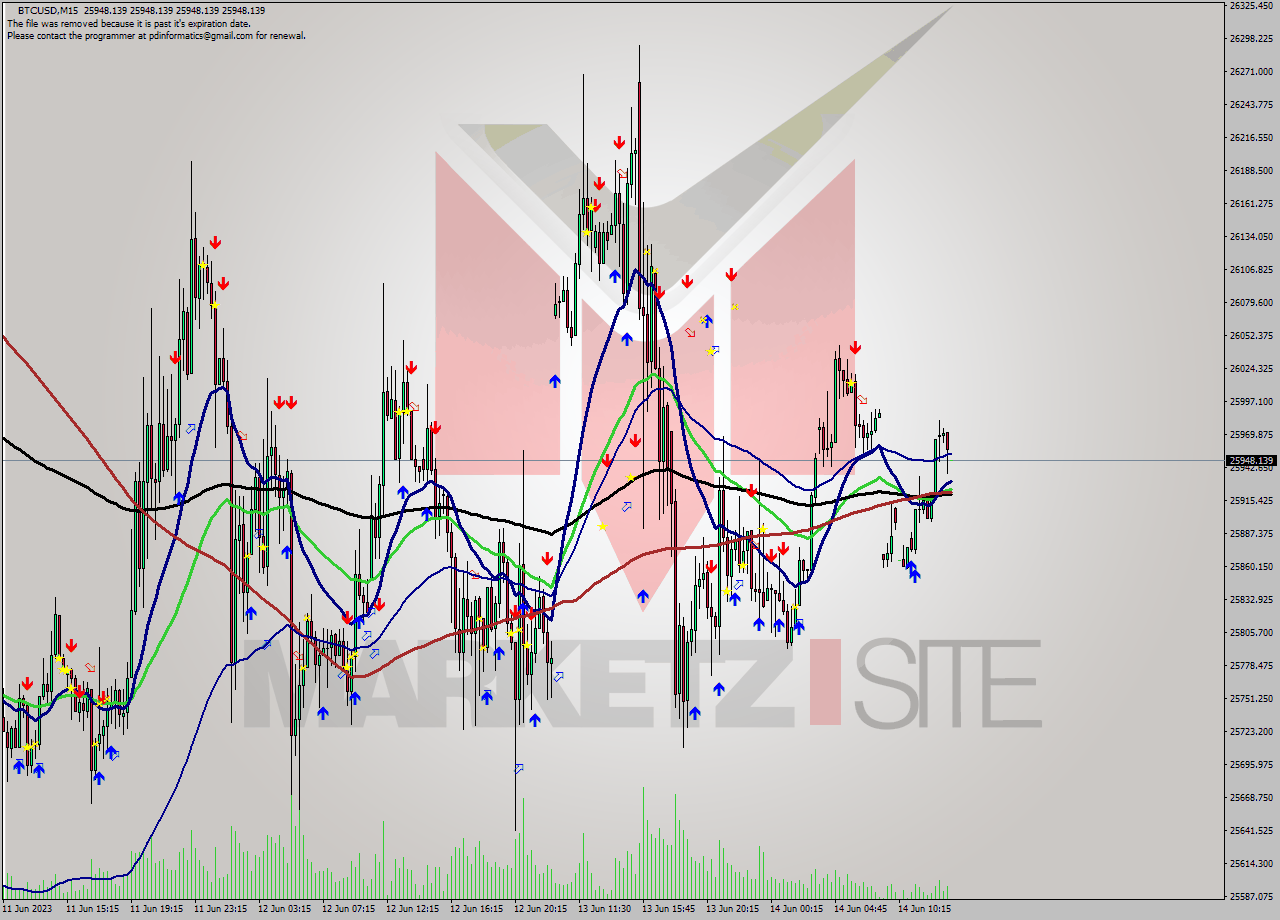Click the 26106.825 price axis label

1252,270
